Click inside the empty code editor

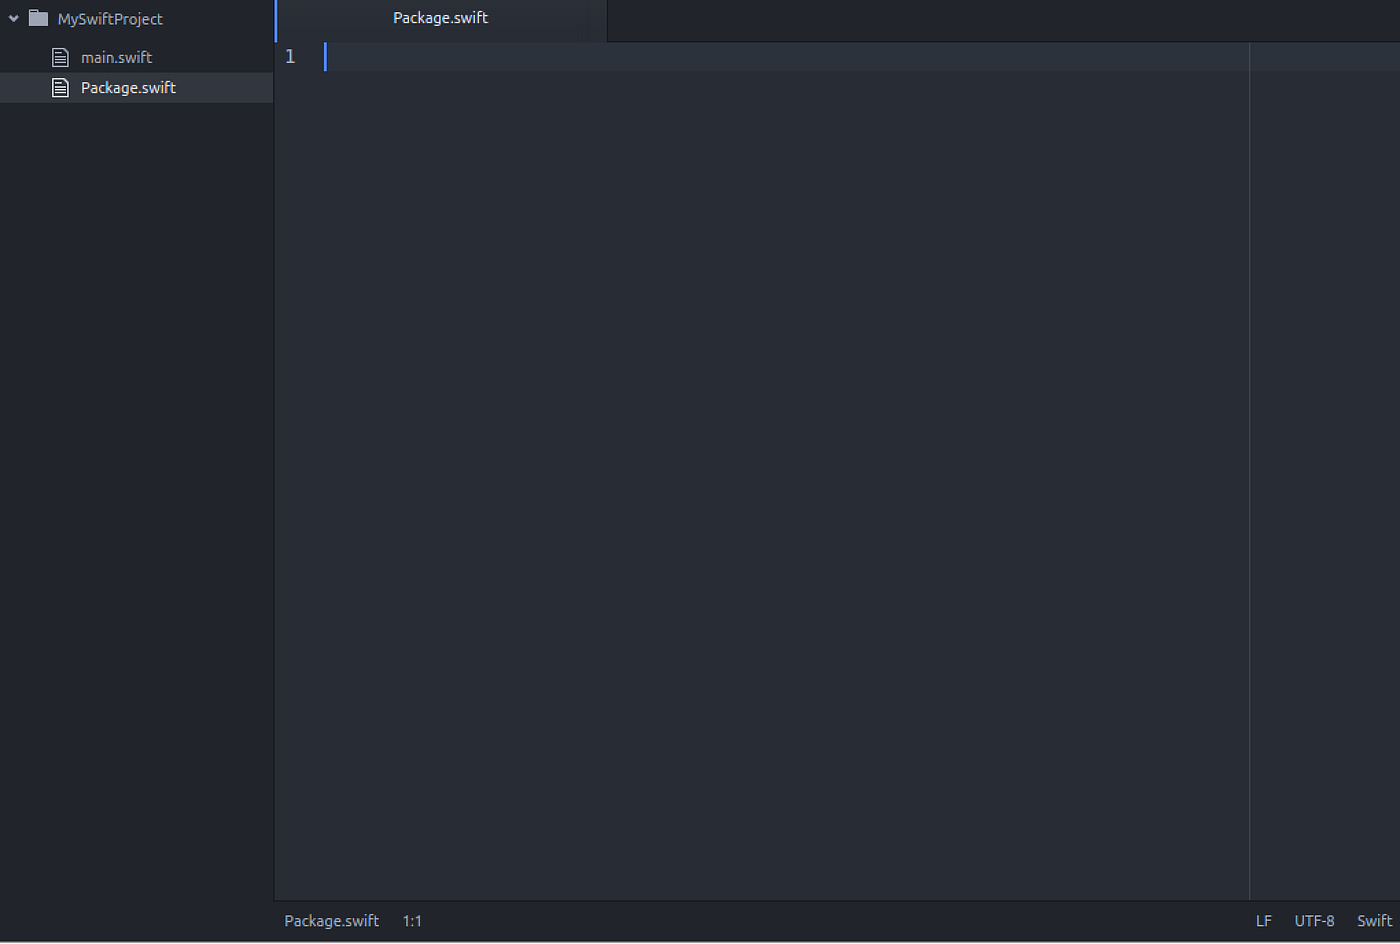coord(700,400)
